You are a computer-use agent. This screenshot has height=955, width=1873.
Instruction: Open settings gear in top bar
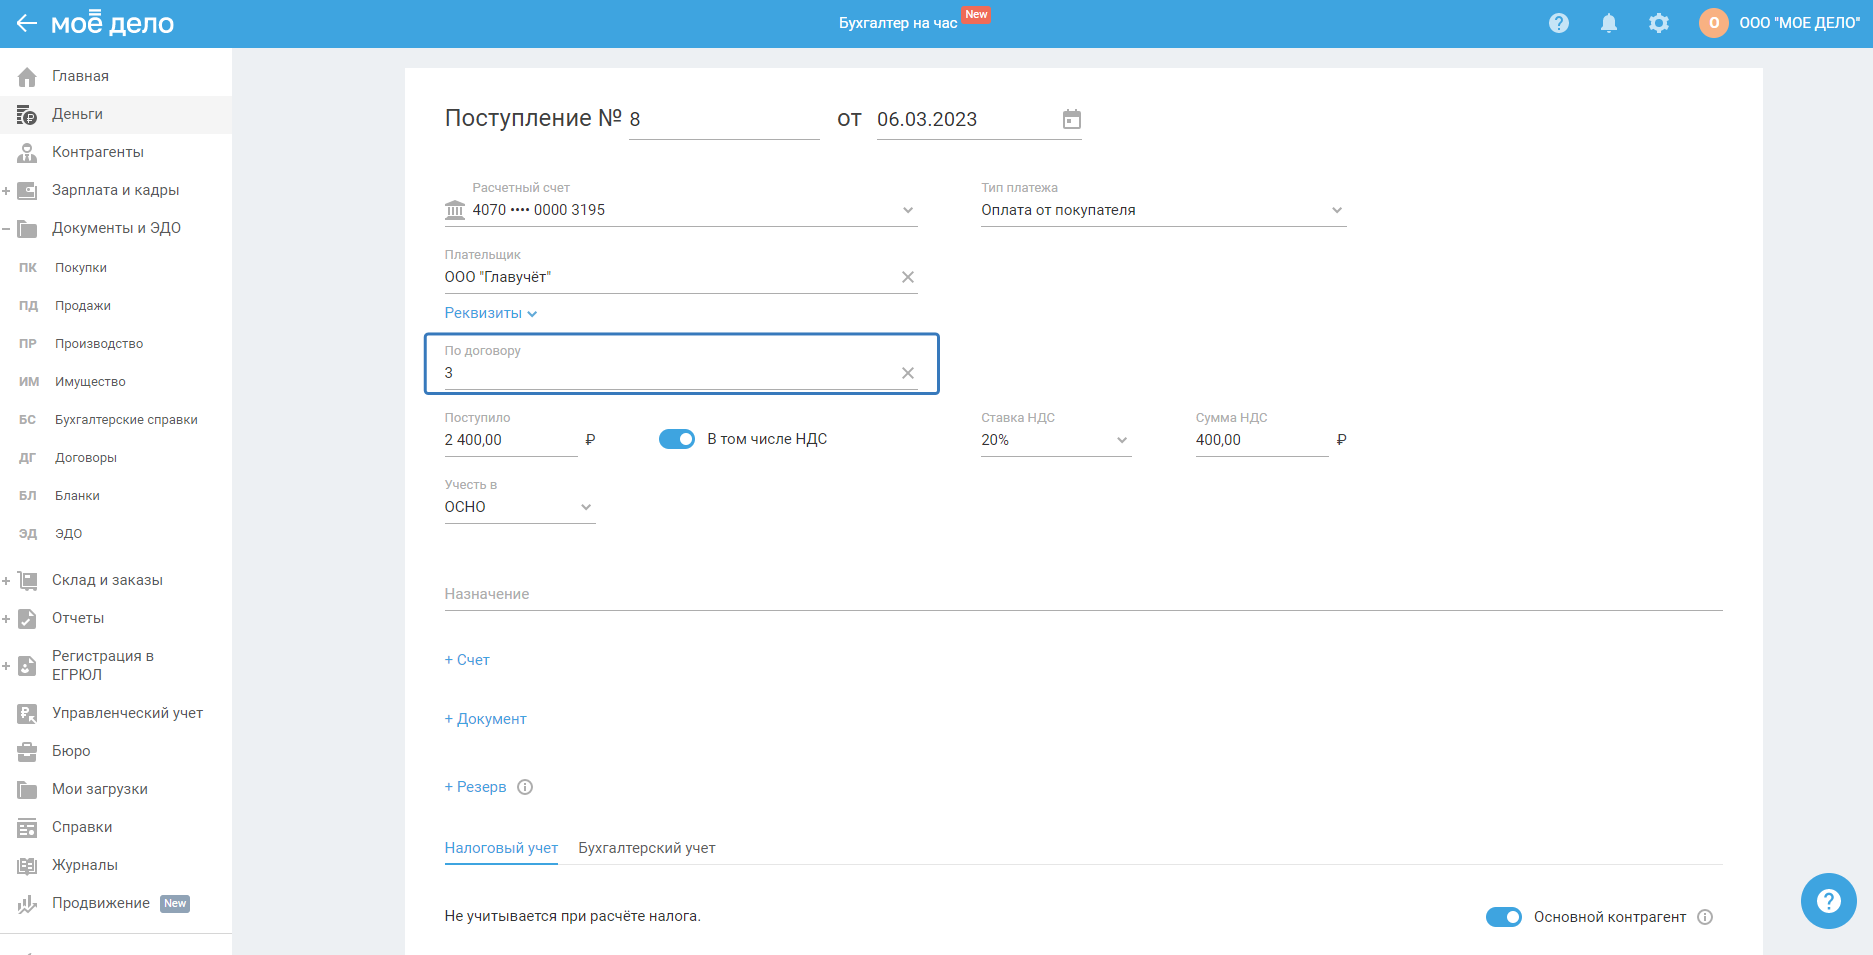[1658, 23]
